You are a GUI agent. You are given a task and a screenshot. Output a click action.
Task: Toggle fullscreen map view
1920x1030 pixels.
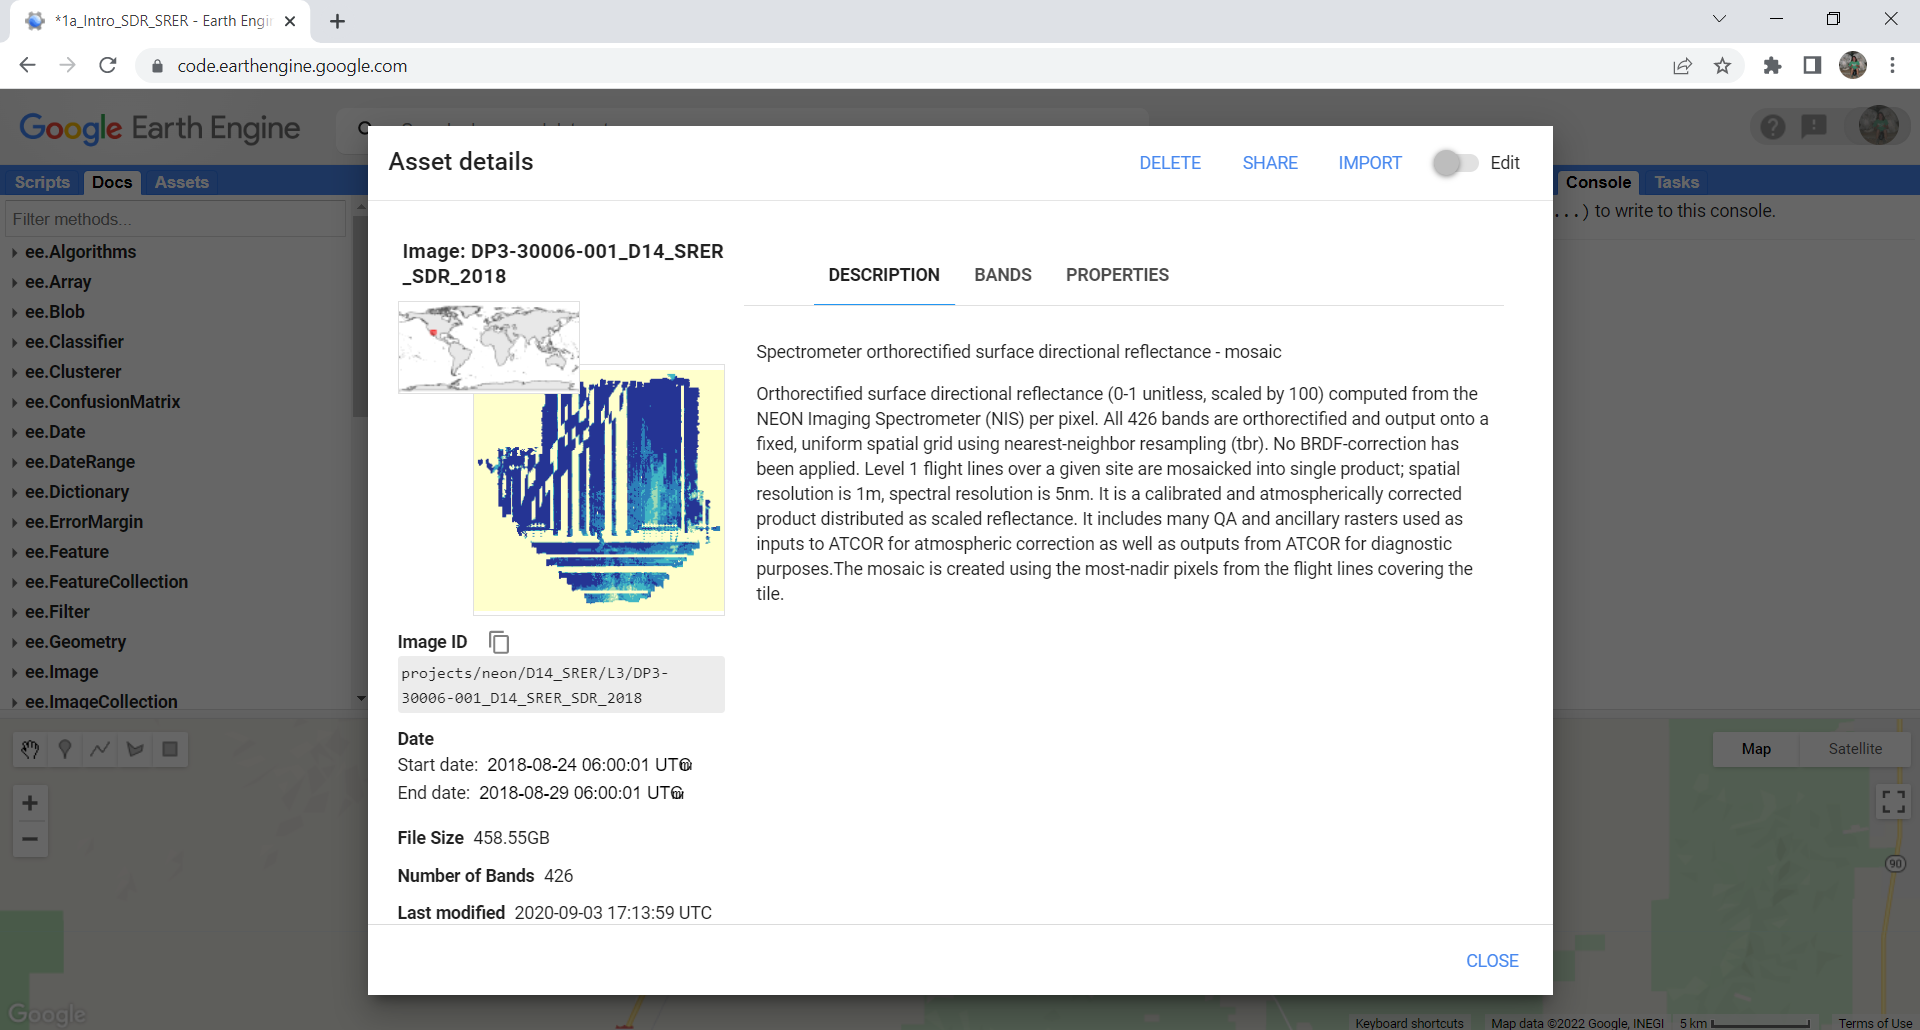point(1893,801)
